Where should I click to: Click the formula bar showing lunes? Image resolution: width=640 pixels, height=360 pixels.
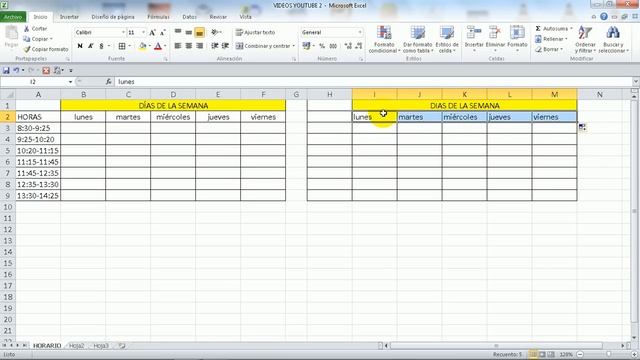[x=373, y=82]
